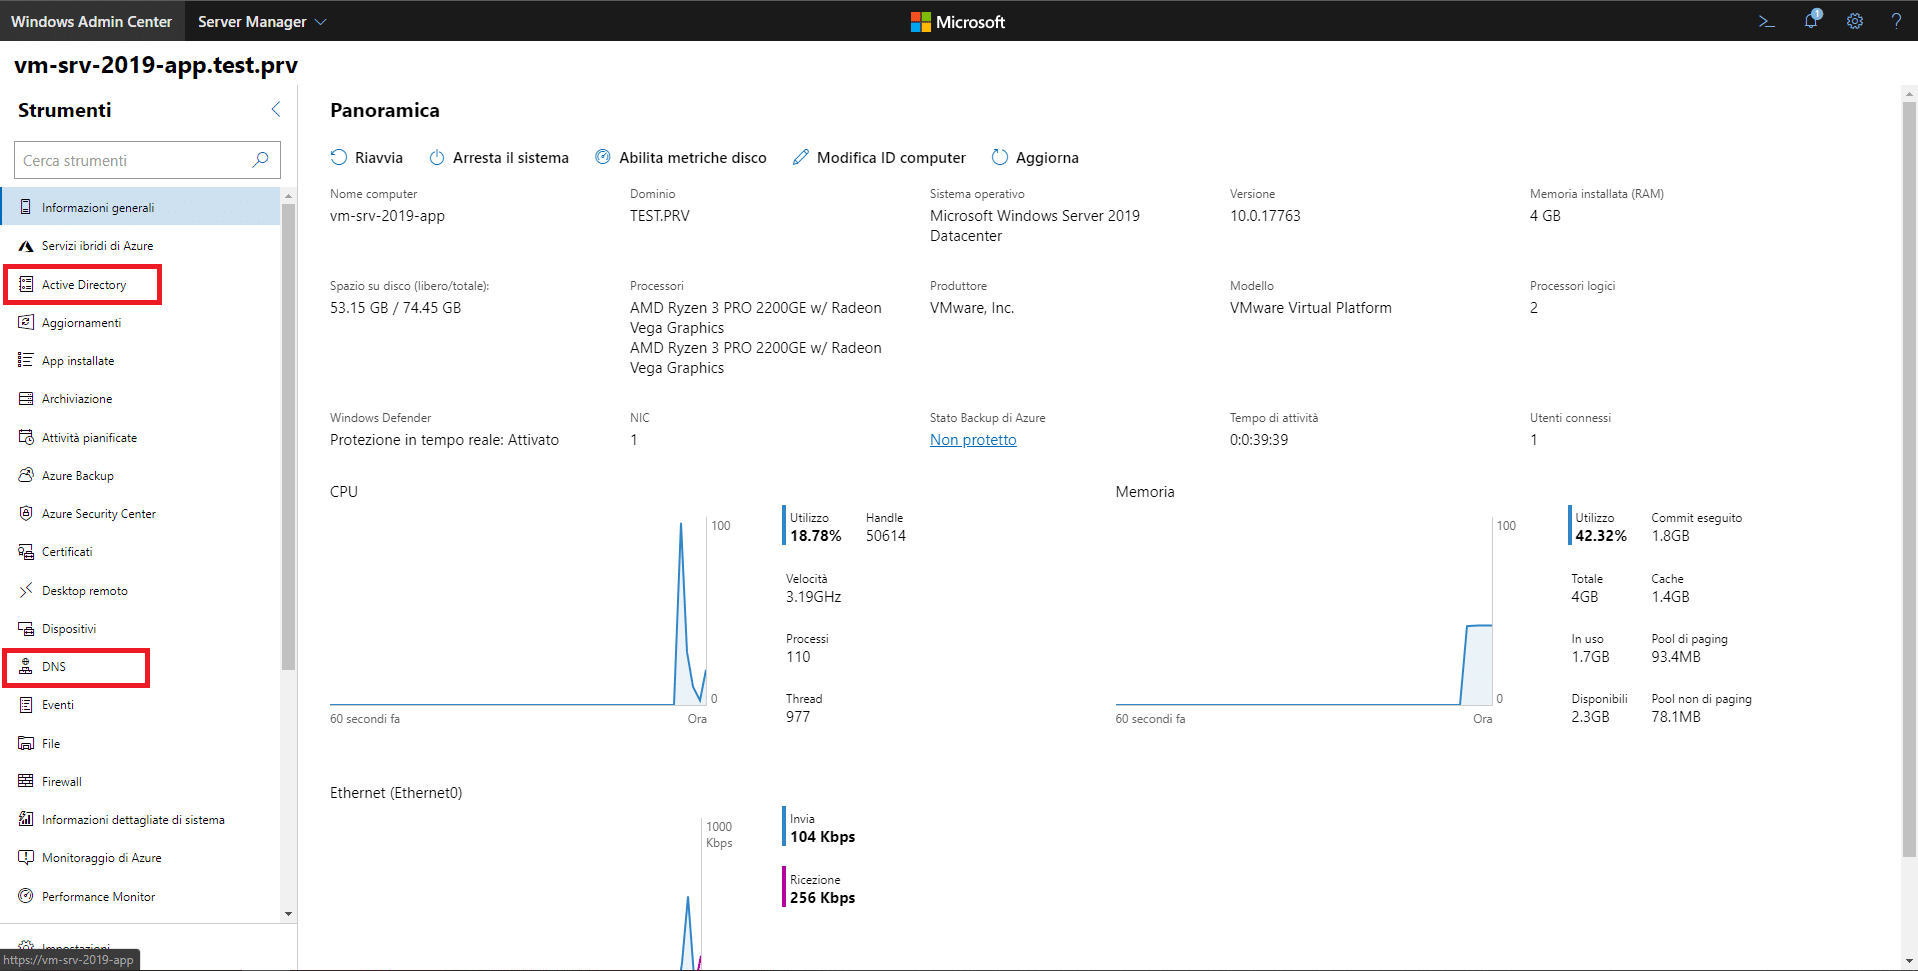The image size is (1918, 971).
Task: Click Informazioni dettagliate di sistema icon
Action: [x=26, y=819]
